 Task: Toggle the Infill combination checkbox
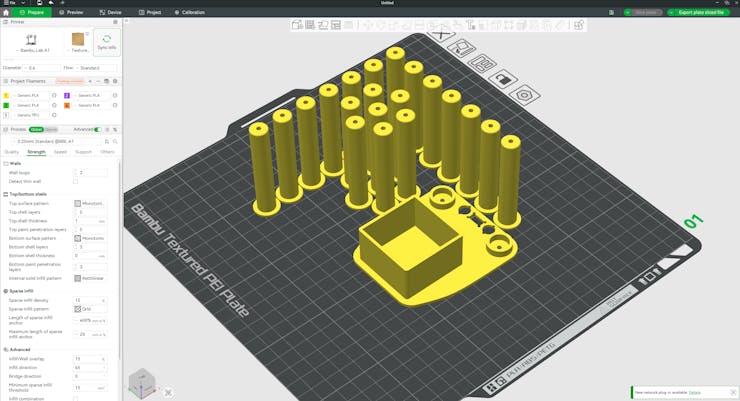pos(76,399)
